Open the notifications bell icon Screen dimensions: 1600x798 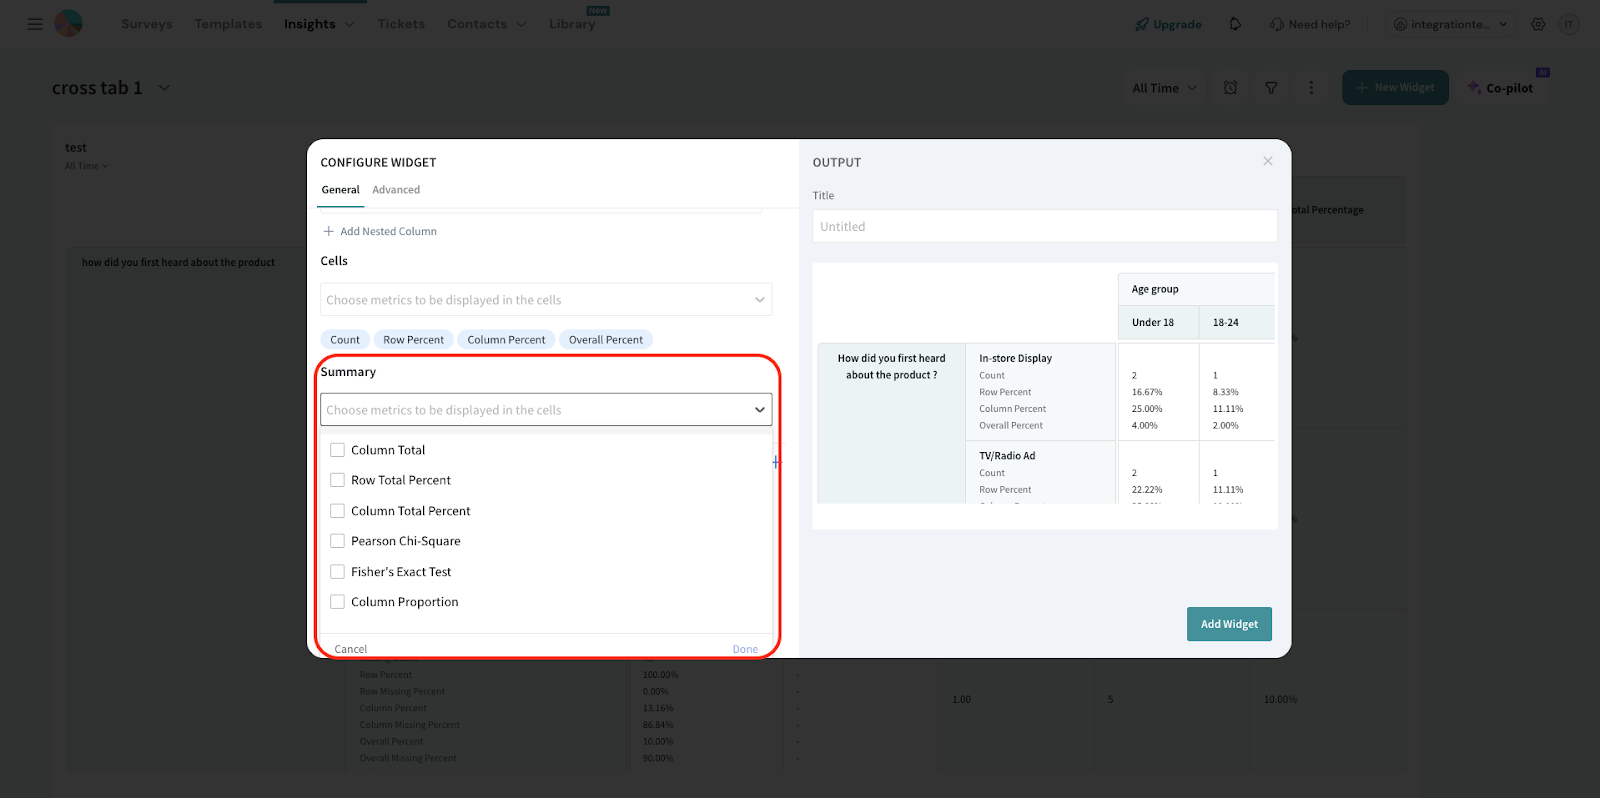coord(1235,24)
